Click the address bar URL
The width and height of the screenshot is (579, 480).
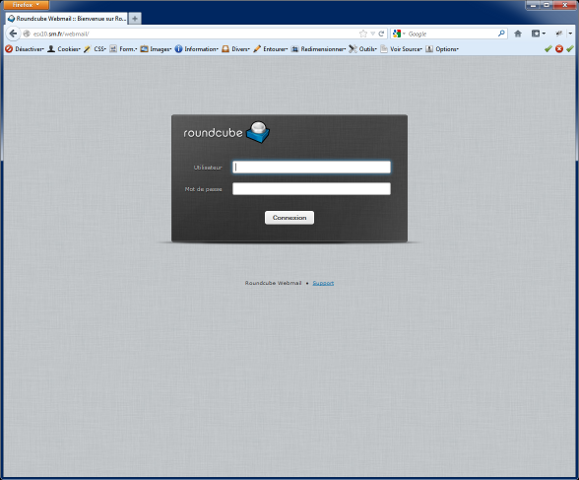pyautogui.click(x=61, y=34)
